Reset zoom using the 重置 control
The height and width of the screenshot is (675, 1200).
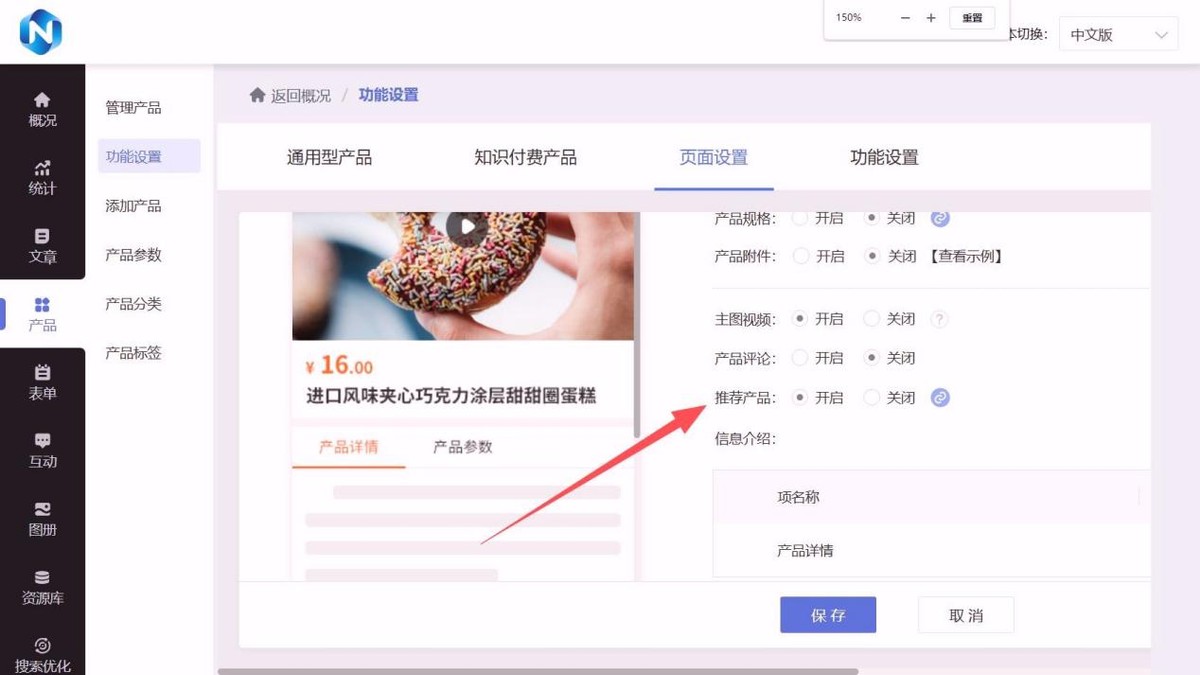pos(971,17)
